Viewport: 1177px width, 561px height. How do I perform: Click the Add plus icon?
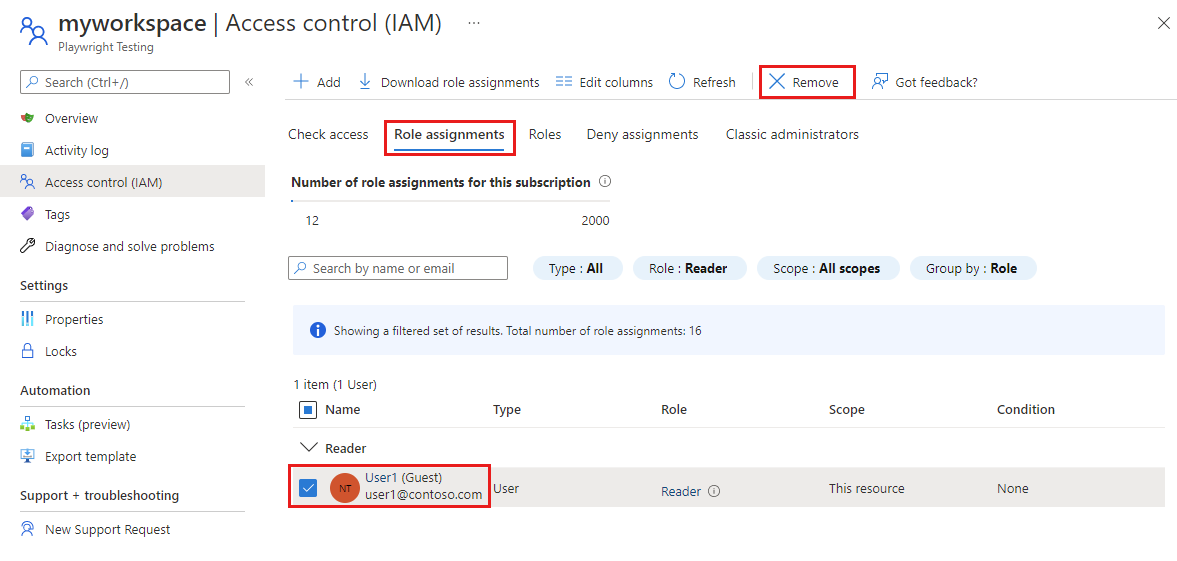(300, 82)
